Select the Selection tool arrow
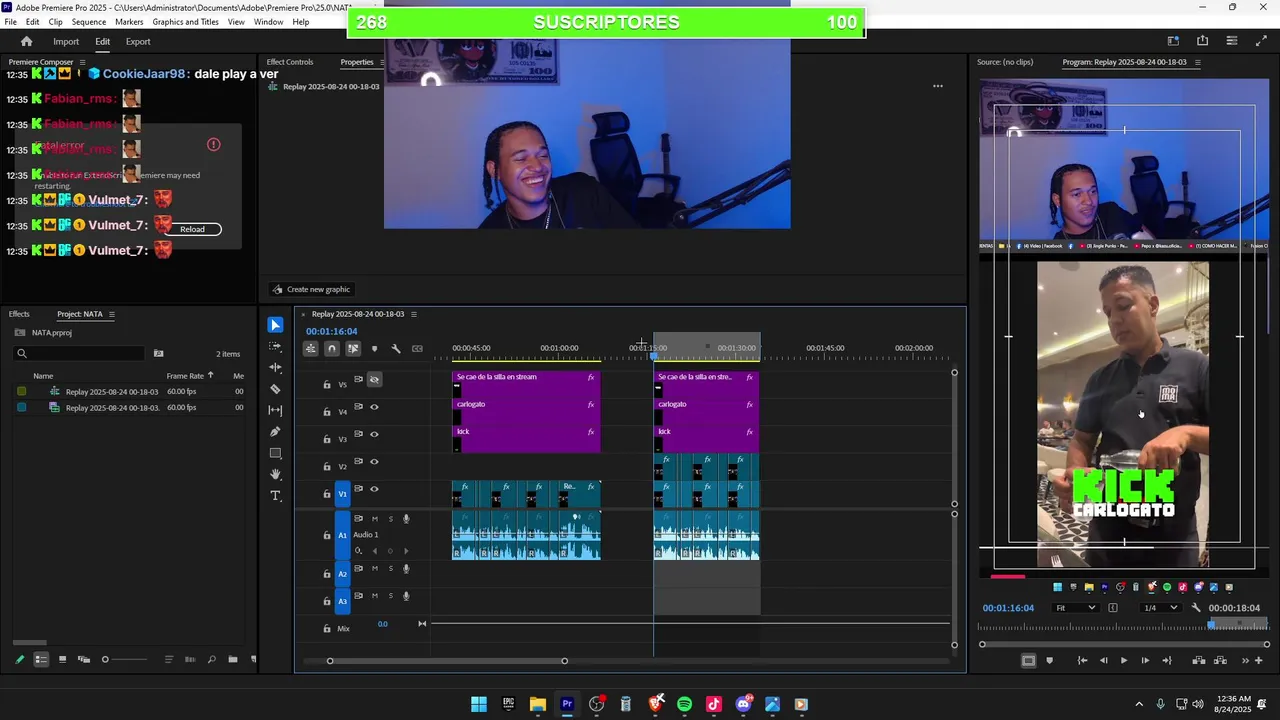1280x720 pixels. click(x=275, y=325)
